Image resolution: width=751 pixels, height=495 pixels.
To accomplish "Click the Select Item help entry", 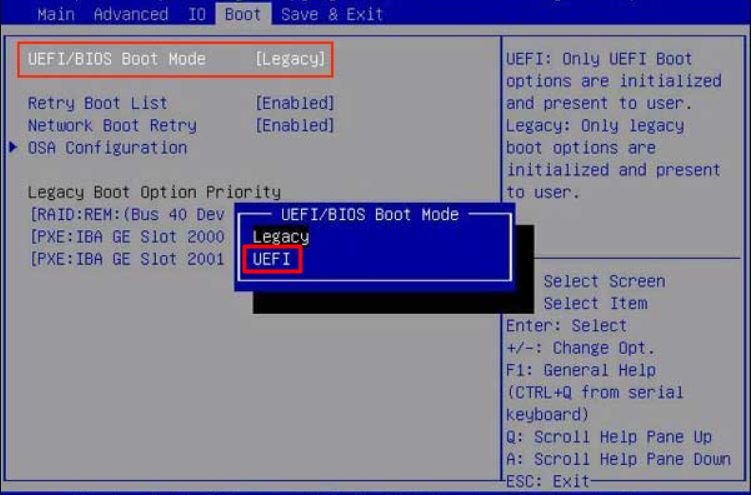I will point(595,304).
